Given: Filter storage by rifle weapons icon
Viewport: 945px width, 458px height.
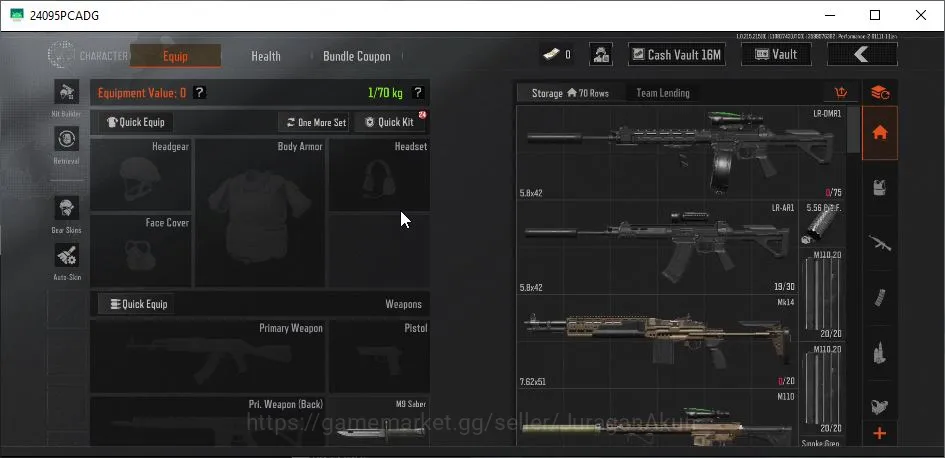Looking at the screenshot, I should [x=879, y=243].
